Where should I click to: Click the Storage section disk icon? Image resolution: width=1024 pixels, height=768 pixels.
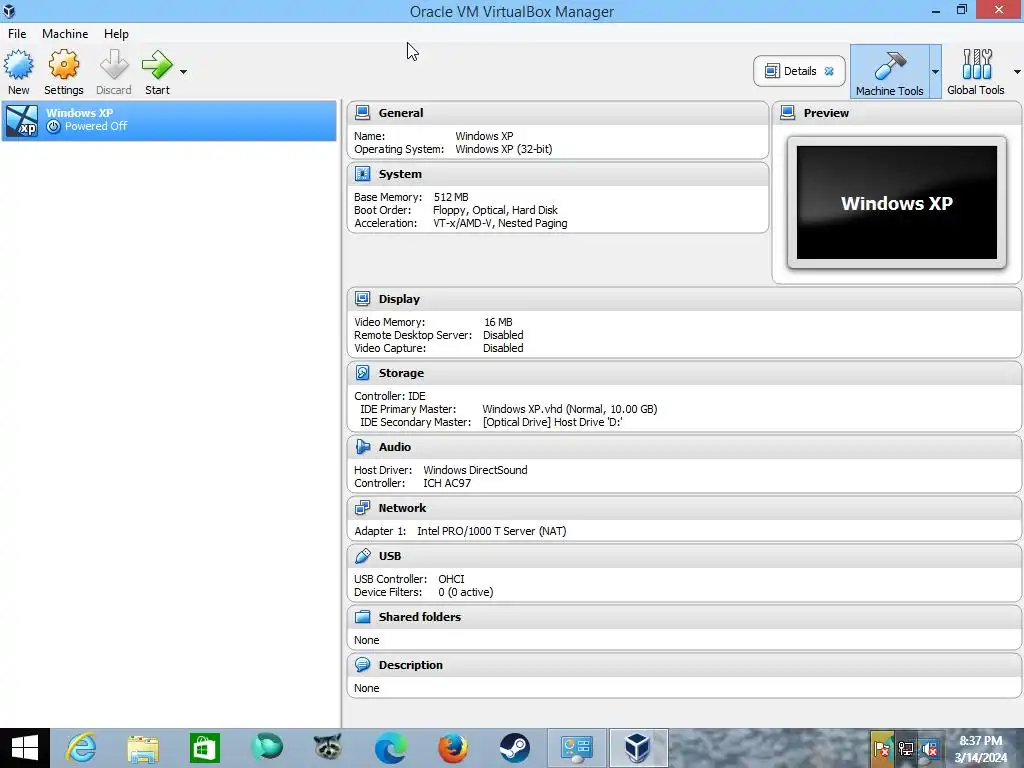pyautogui.click(x=362, y=372)
